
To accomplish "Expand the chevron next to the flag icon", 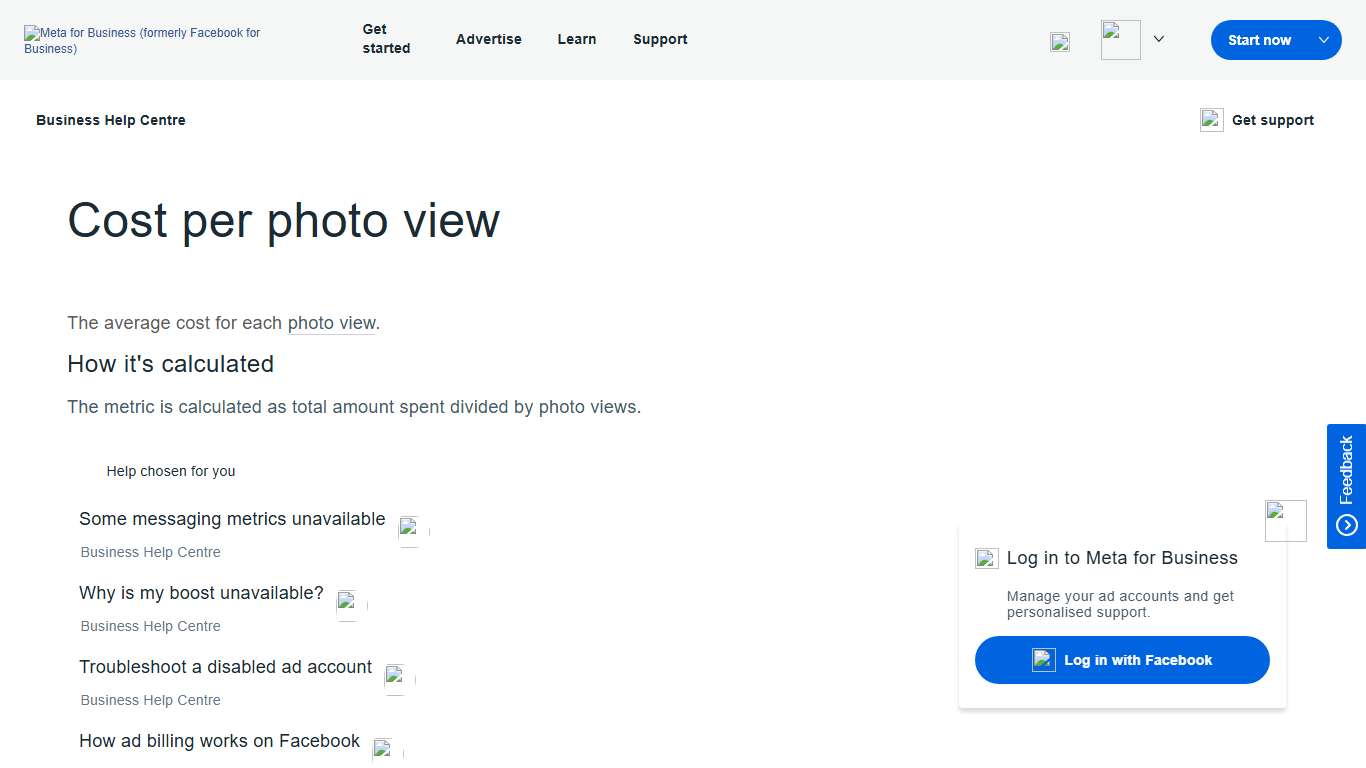I will [x=1158, y=40].
